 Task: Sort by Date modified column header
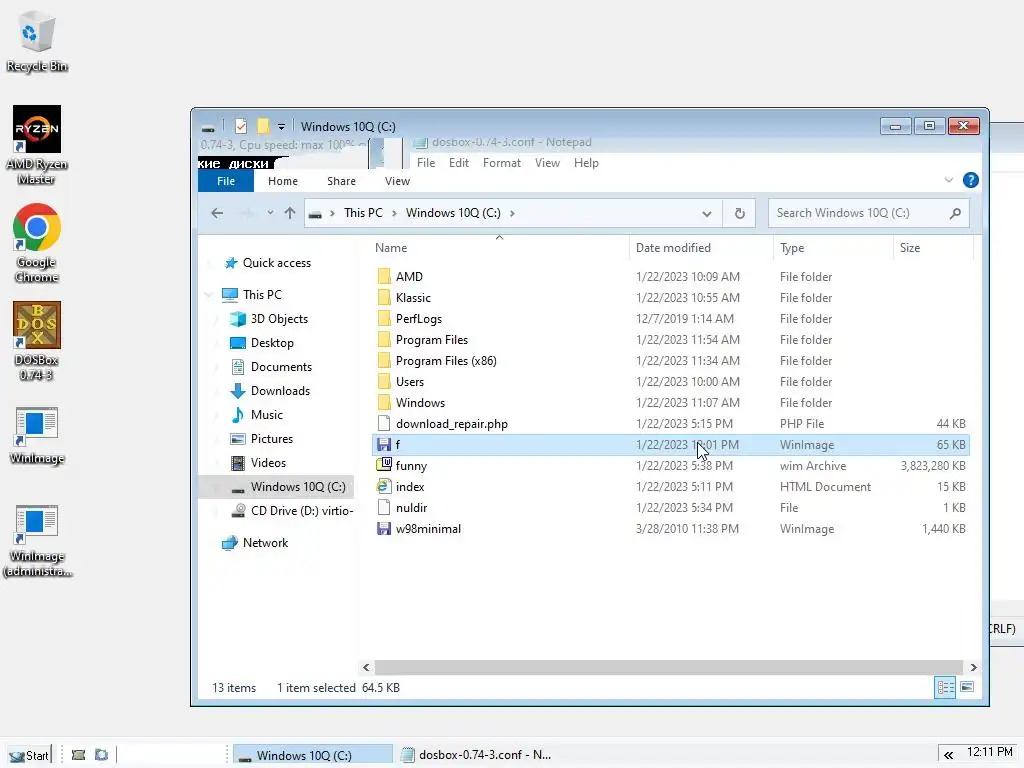coord(701,248)
